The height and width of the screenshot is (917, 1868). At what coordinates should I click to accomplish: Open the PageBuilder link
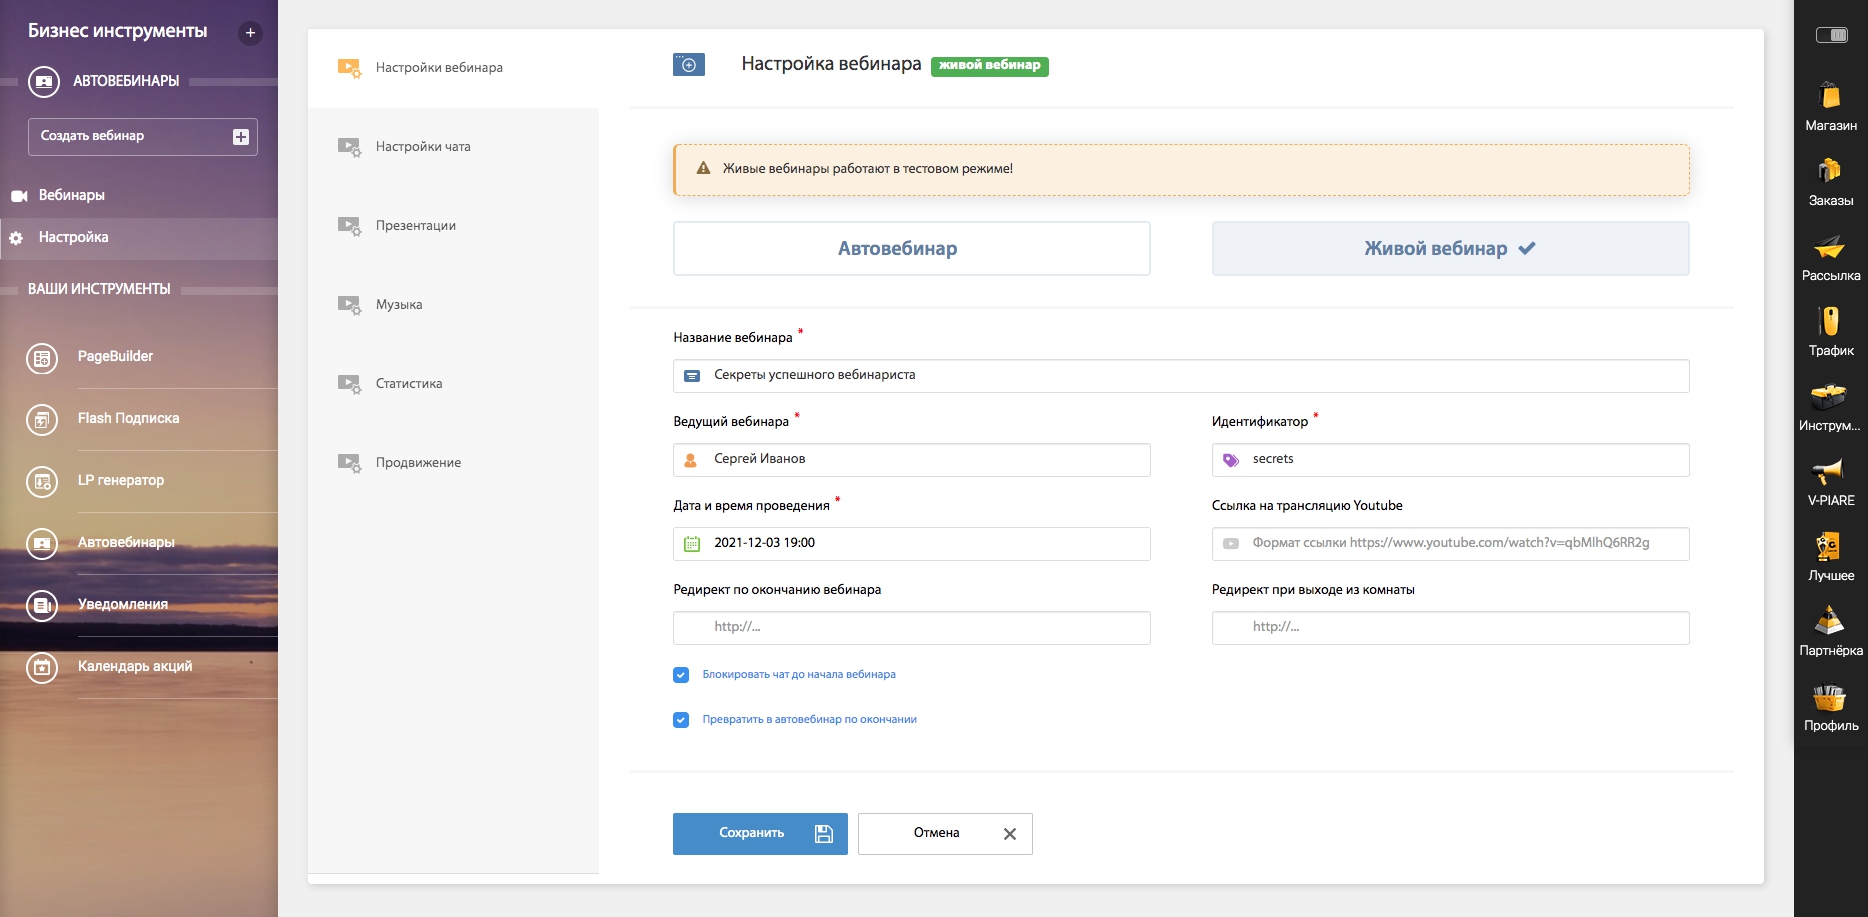(116, 357)
